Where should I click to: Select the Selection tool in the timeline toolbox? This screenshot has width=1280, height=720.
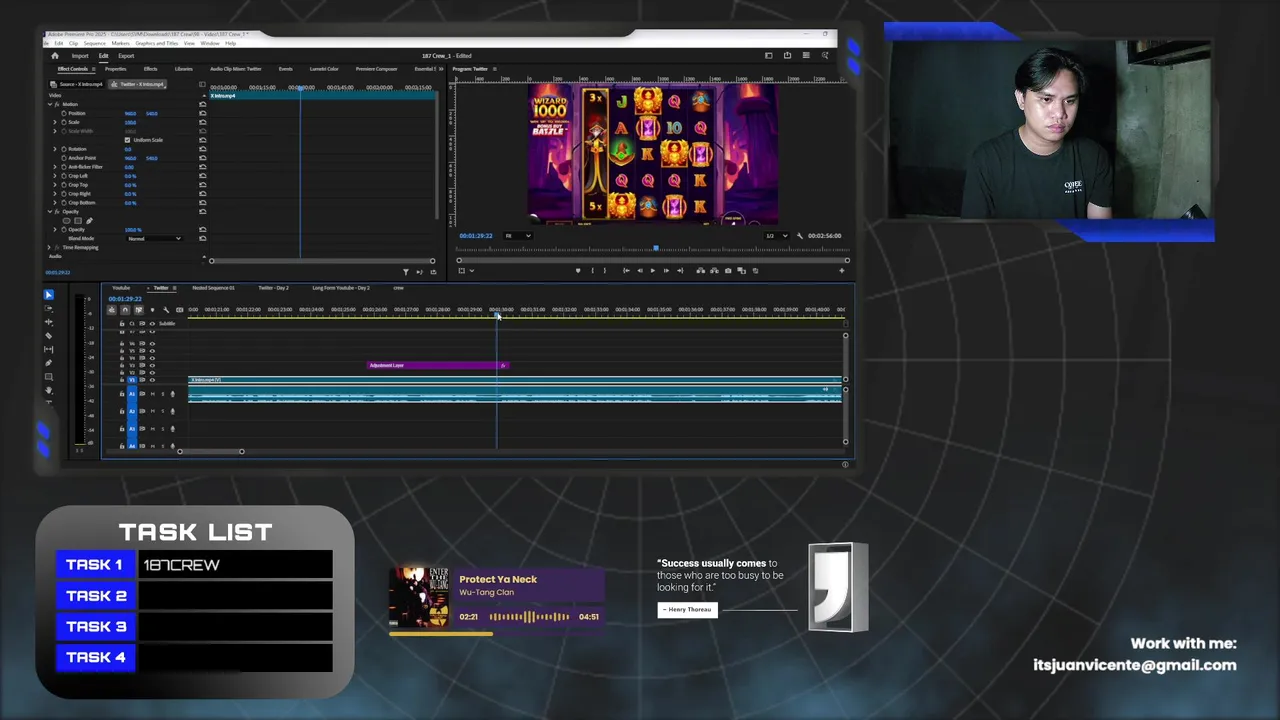pos(48,295)
